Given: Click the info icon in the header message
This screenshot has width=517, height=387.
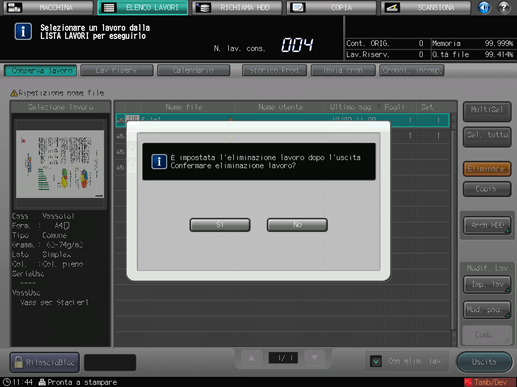Looking at the screenshot, I should coord(23,32).
